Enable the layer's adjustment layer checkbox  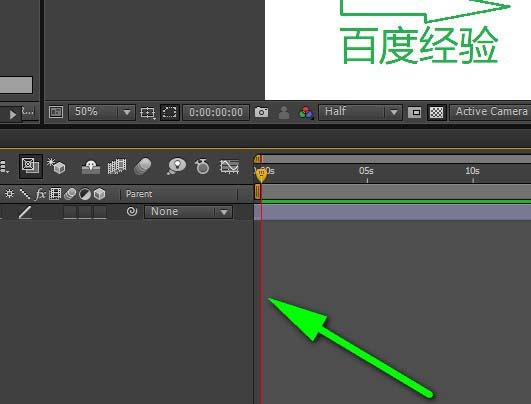[85, 212]
